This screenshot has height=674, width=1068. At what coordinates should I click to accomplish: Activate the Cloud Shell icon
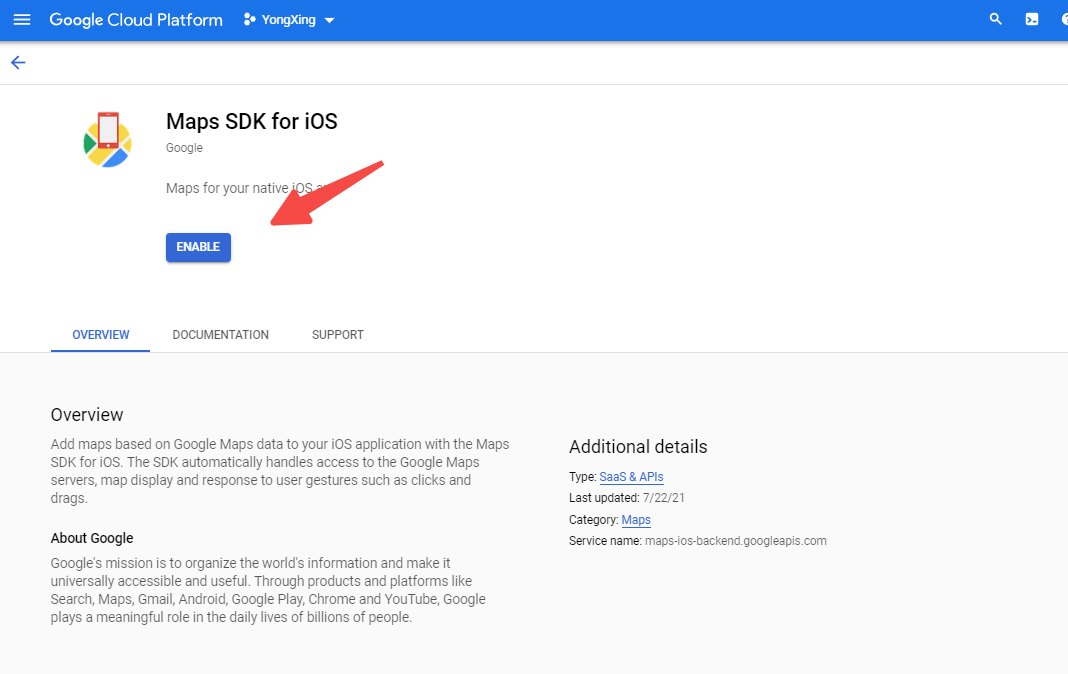tap(1032, 19)
